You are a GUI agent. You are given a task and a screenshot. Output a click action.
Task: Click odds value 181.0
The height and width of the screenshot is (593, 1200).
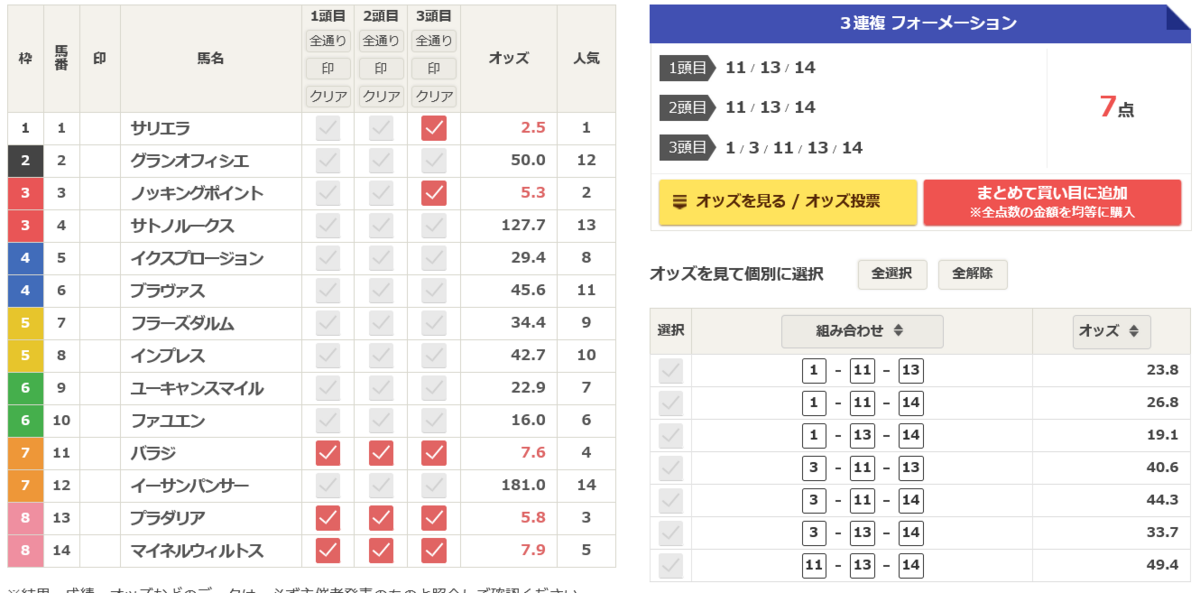click(523, 485)
